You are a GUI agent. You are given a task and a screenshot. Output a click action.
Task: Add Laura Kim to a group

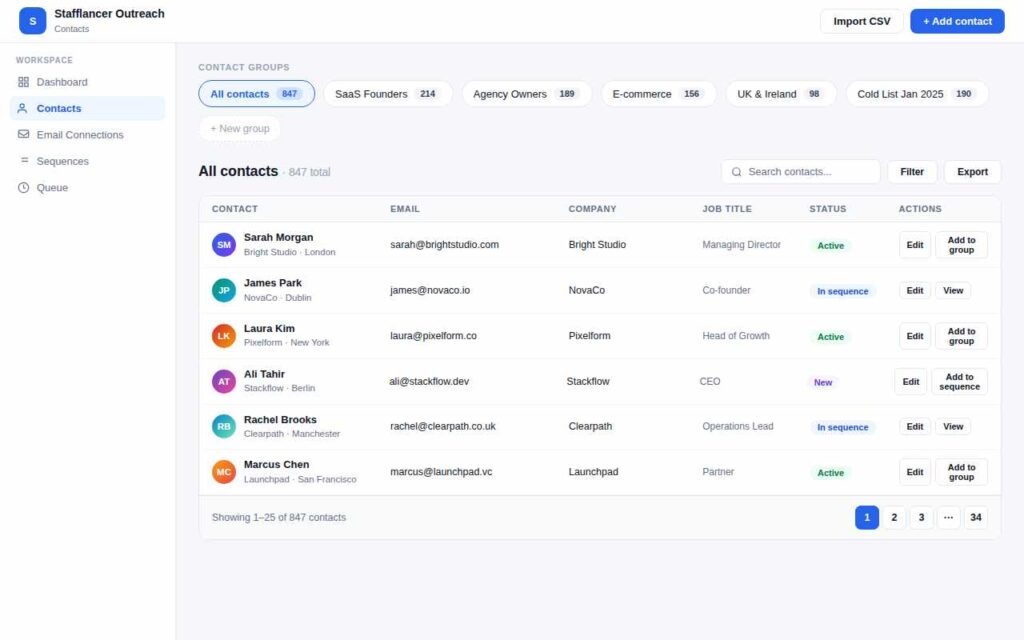[x=961, y=336]
